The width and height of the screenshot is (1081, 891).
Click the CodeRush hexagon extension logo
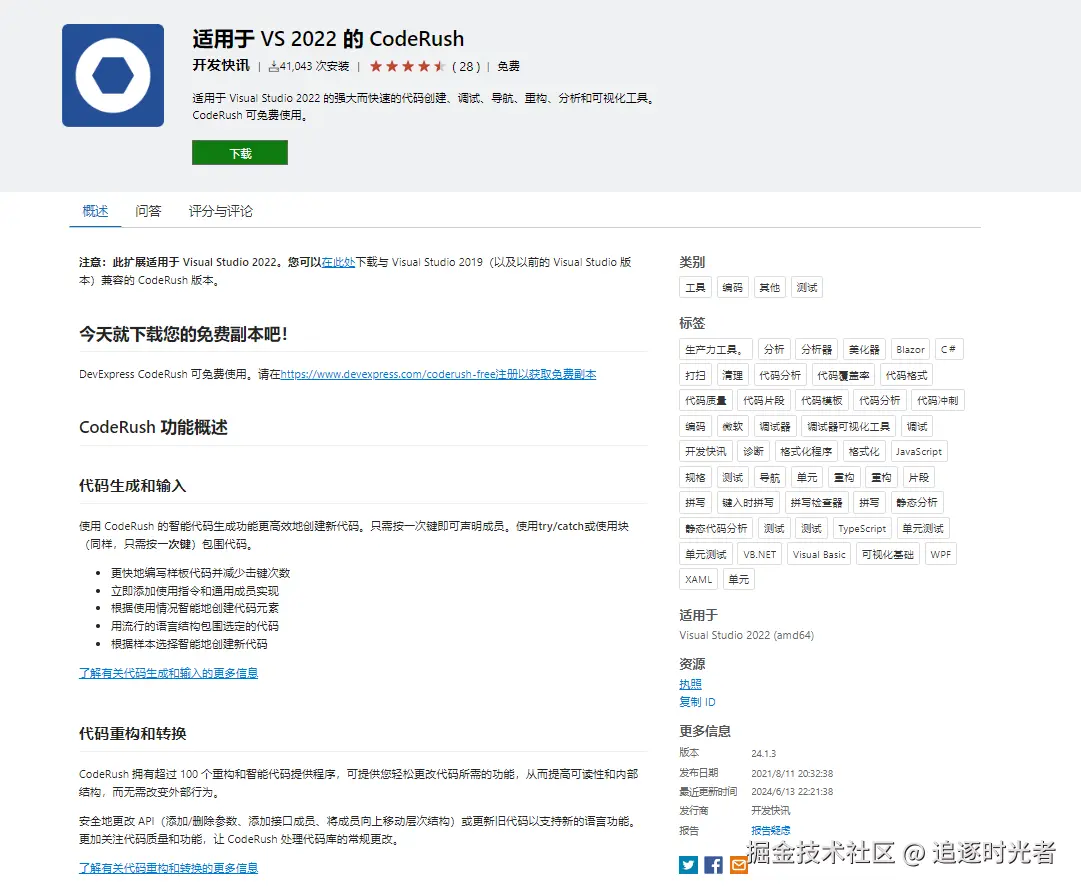pyautogui.click(x=113, y=75)
